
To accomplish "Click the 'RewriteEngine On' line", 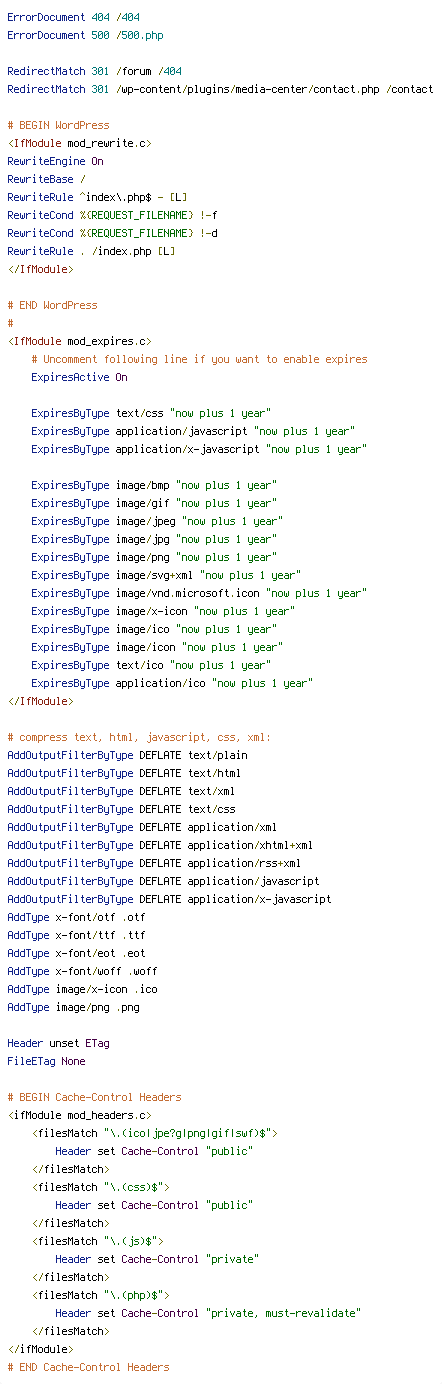I will tap(55, 161).
